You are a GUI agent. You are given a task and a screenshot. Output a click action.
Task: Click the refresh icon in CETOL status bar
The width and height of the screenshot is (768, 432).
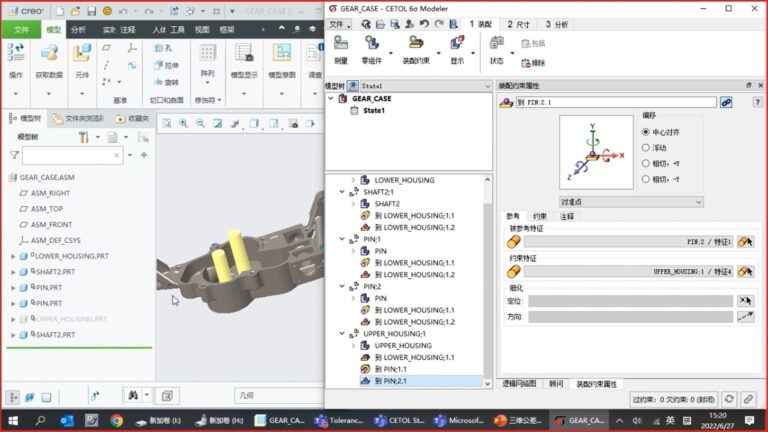(x=729, y=399)
